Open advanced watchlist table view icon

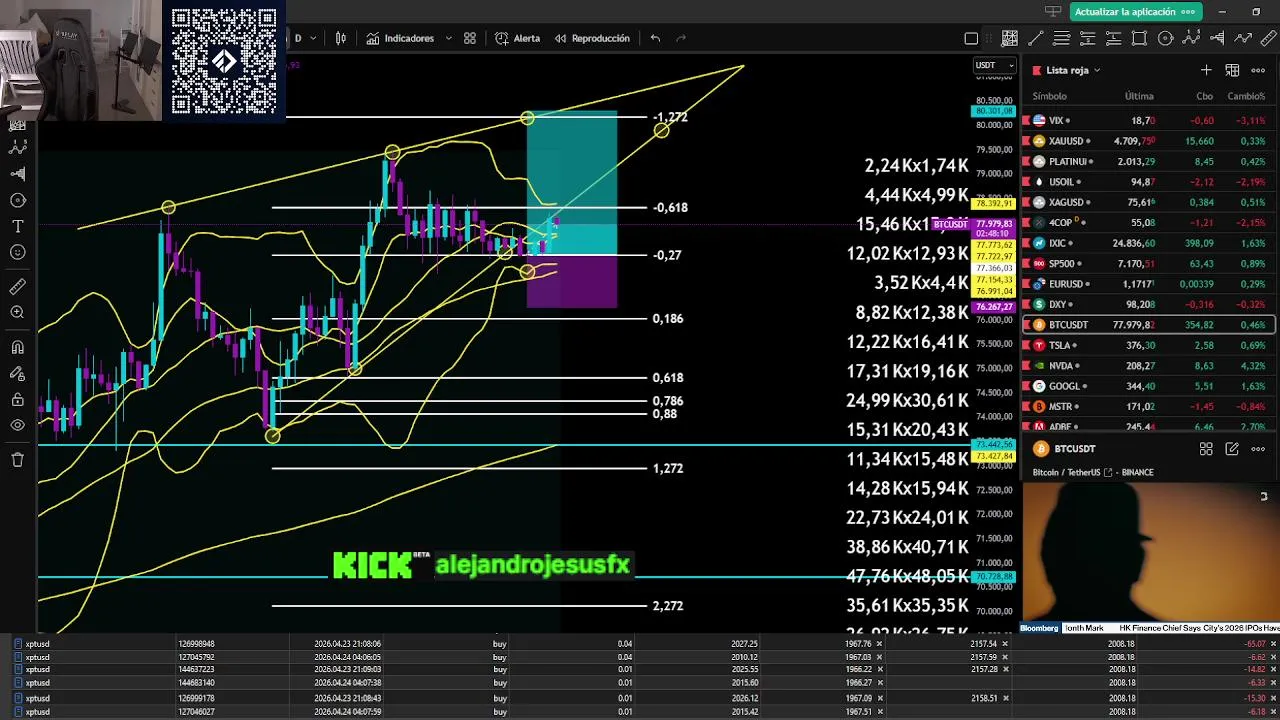(x=1232, y=70)
